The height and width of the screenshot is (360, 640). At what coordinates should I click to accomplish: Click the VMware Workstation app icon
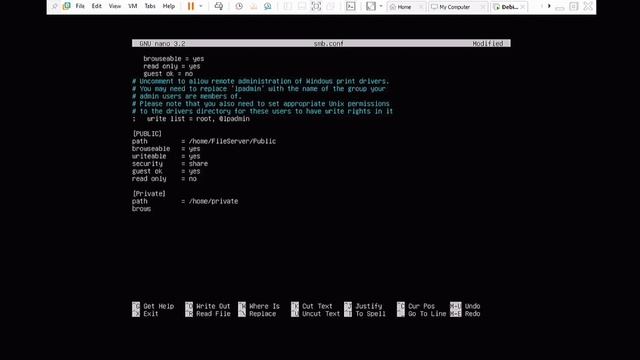tap(67, 6)
